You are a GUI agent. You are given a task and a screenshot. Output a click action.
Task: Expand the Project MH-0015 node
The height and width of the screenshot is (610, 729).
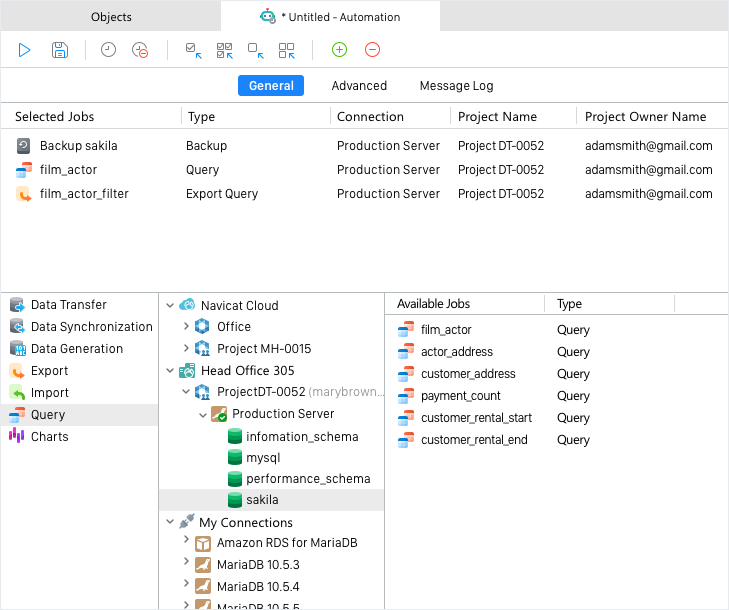point(186,348)
